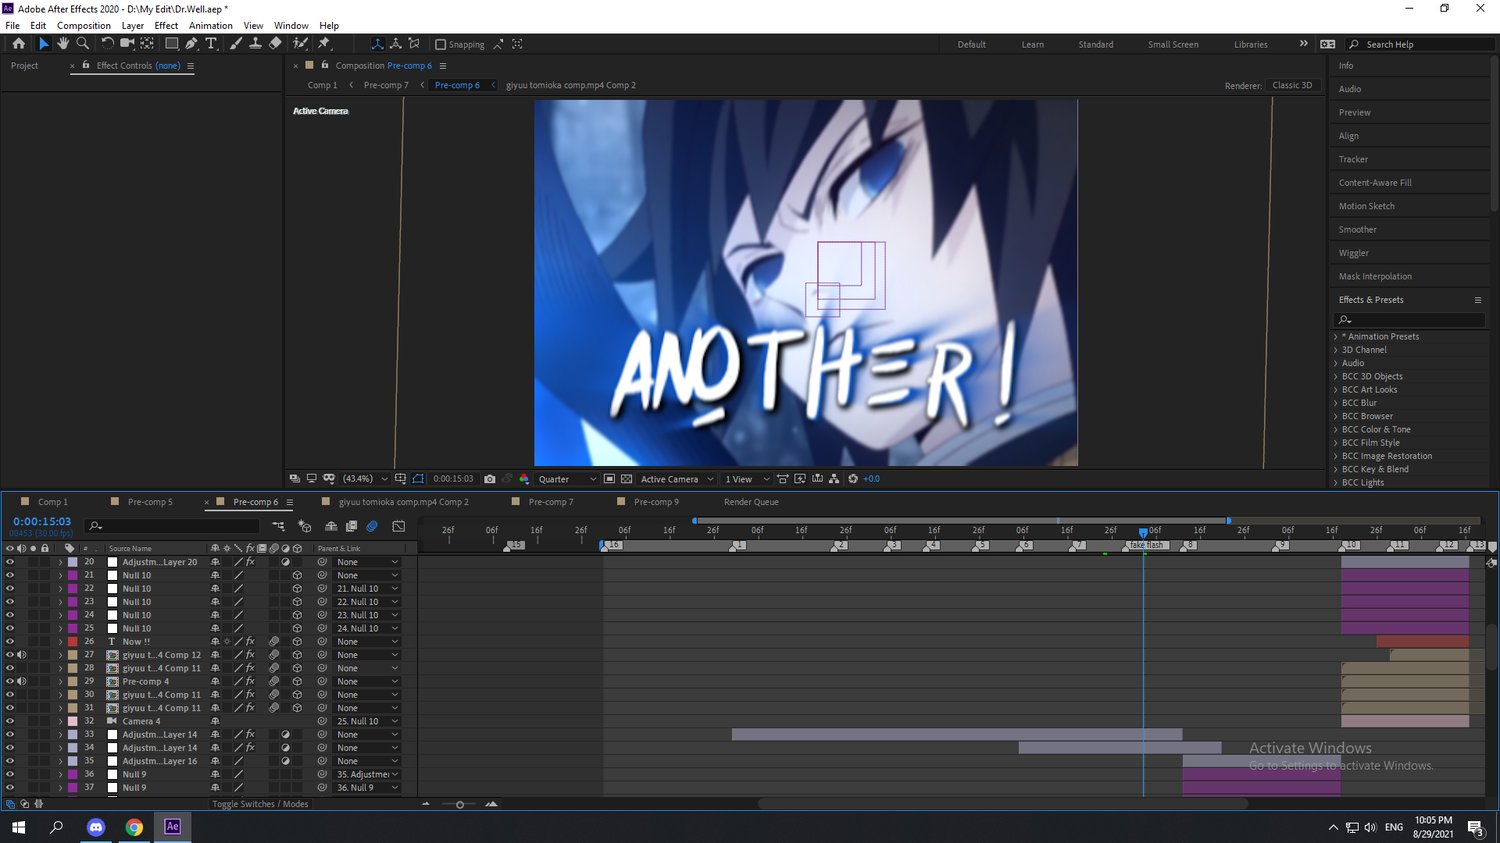Open the Active Camera view dropdown
This screenshot has height=843, width=1500.
pyautogui.click(x=677, y=479)
